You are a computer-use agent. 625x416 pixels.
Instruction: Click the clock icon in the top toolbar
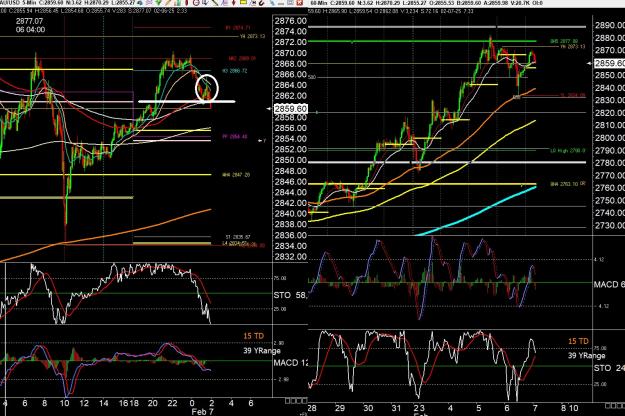pos(196,2)
